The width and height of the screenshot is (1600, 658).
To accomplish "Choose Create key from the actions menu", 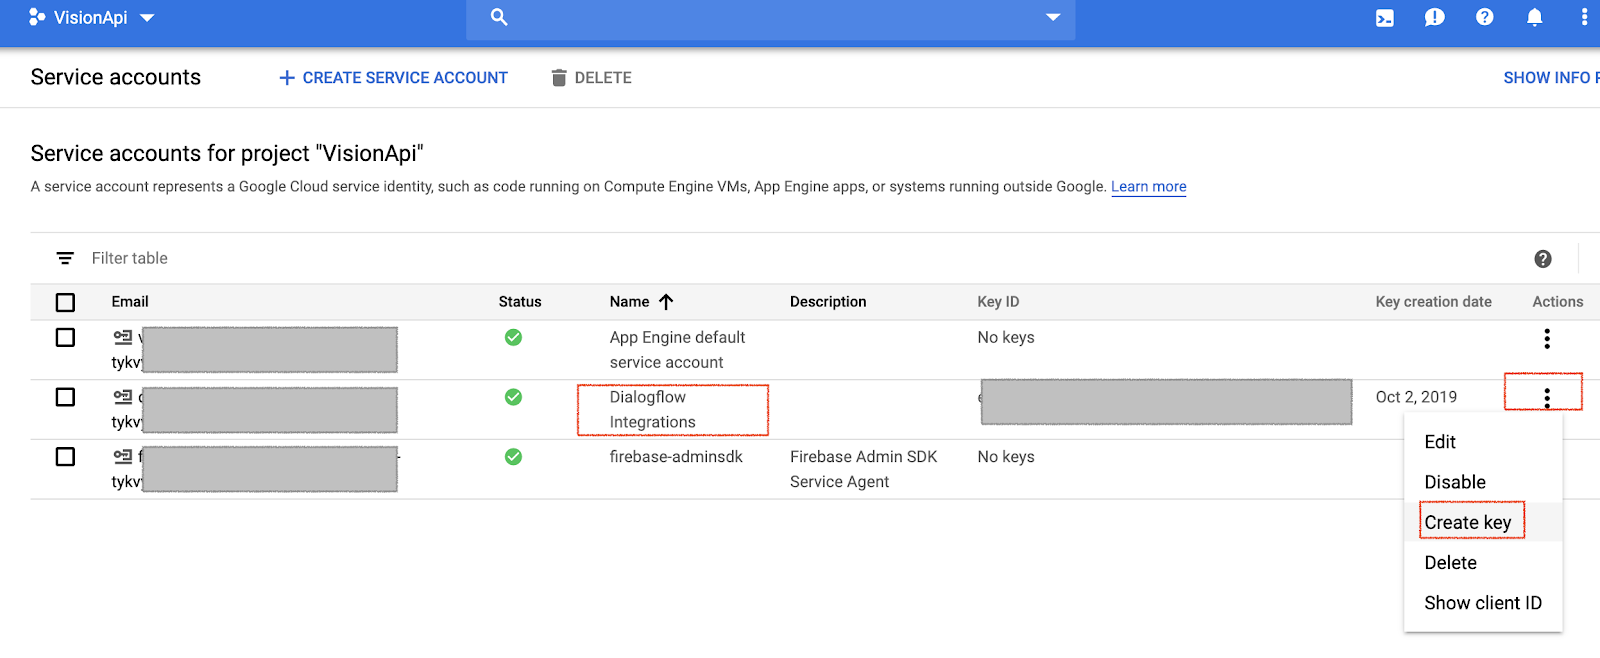I will [1467, 522].
